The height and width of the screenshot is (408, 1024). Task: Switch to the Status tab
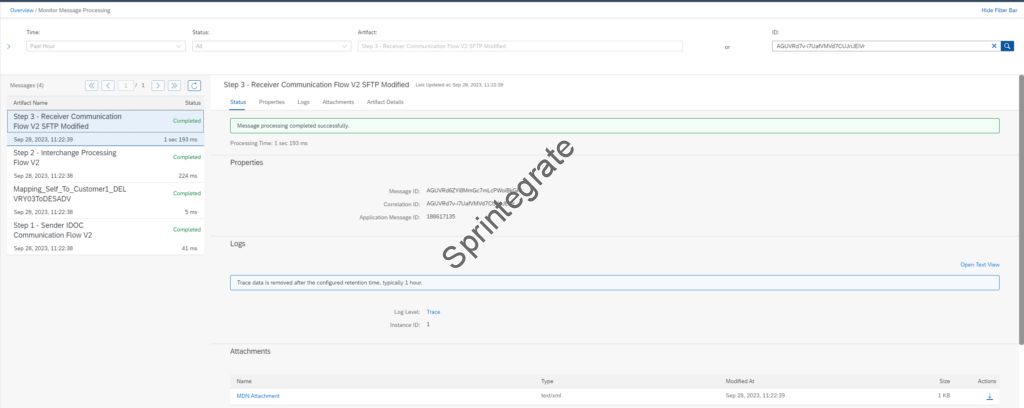click(x=238, y=102)
